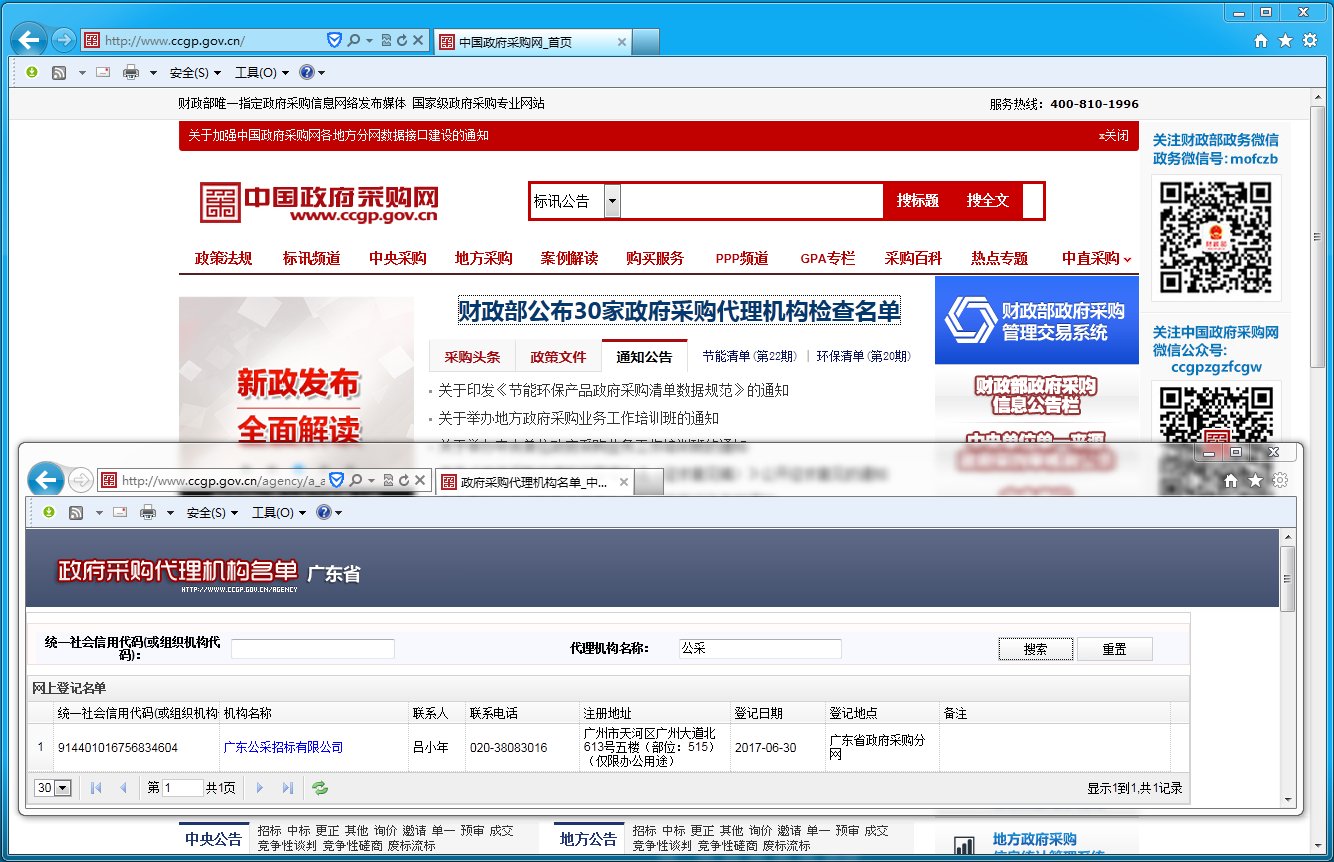
Task: Open 中央采购 in the red navigation bar
Action: coord(397,258)
